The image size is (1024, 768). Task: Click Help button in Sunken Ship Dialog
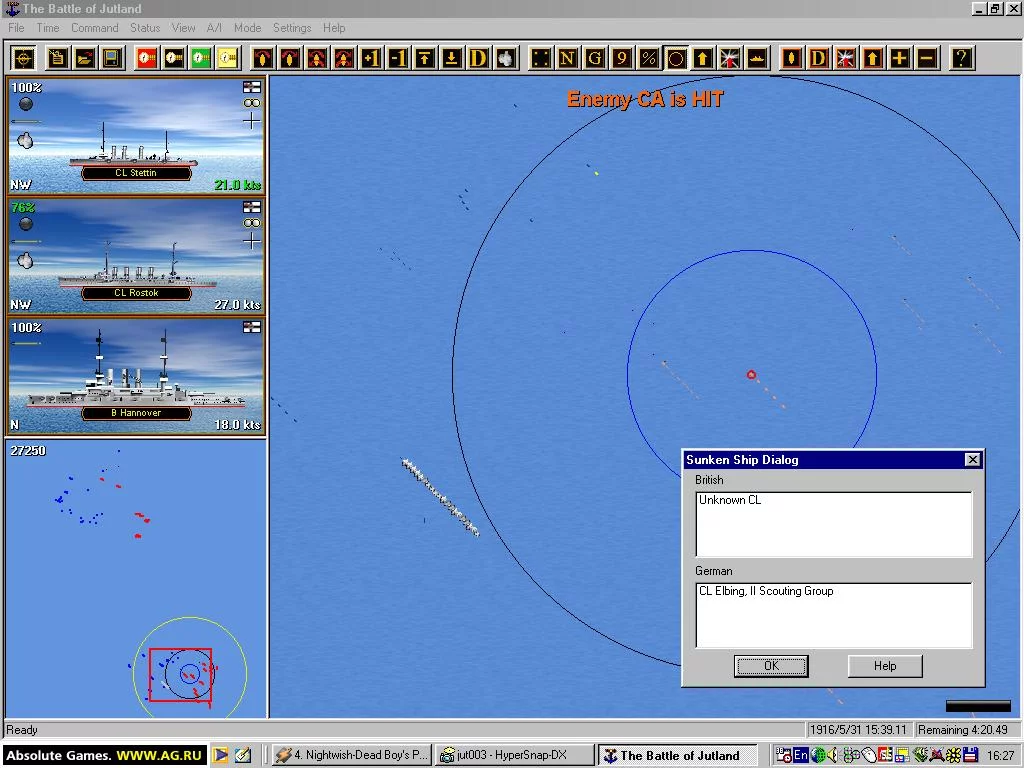(885, 666)
